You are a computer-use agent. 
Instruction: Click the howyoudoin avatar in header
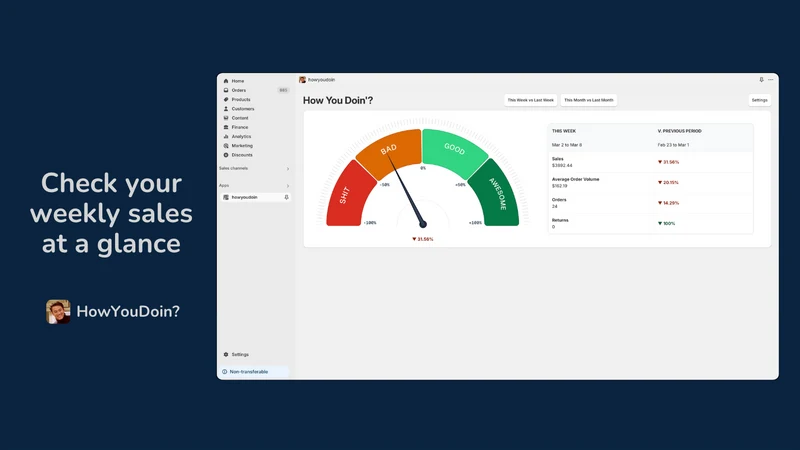coord(303,80)
